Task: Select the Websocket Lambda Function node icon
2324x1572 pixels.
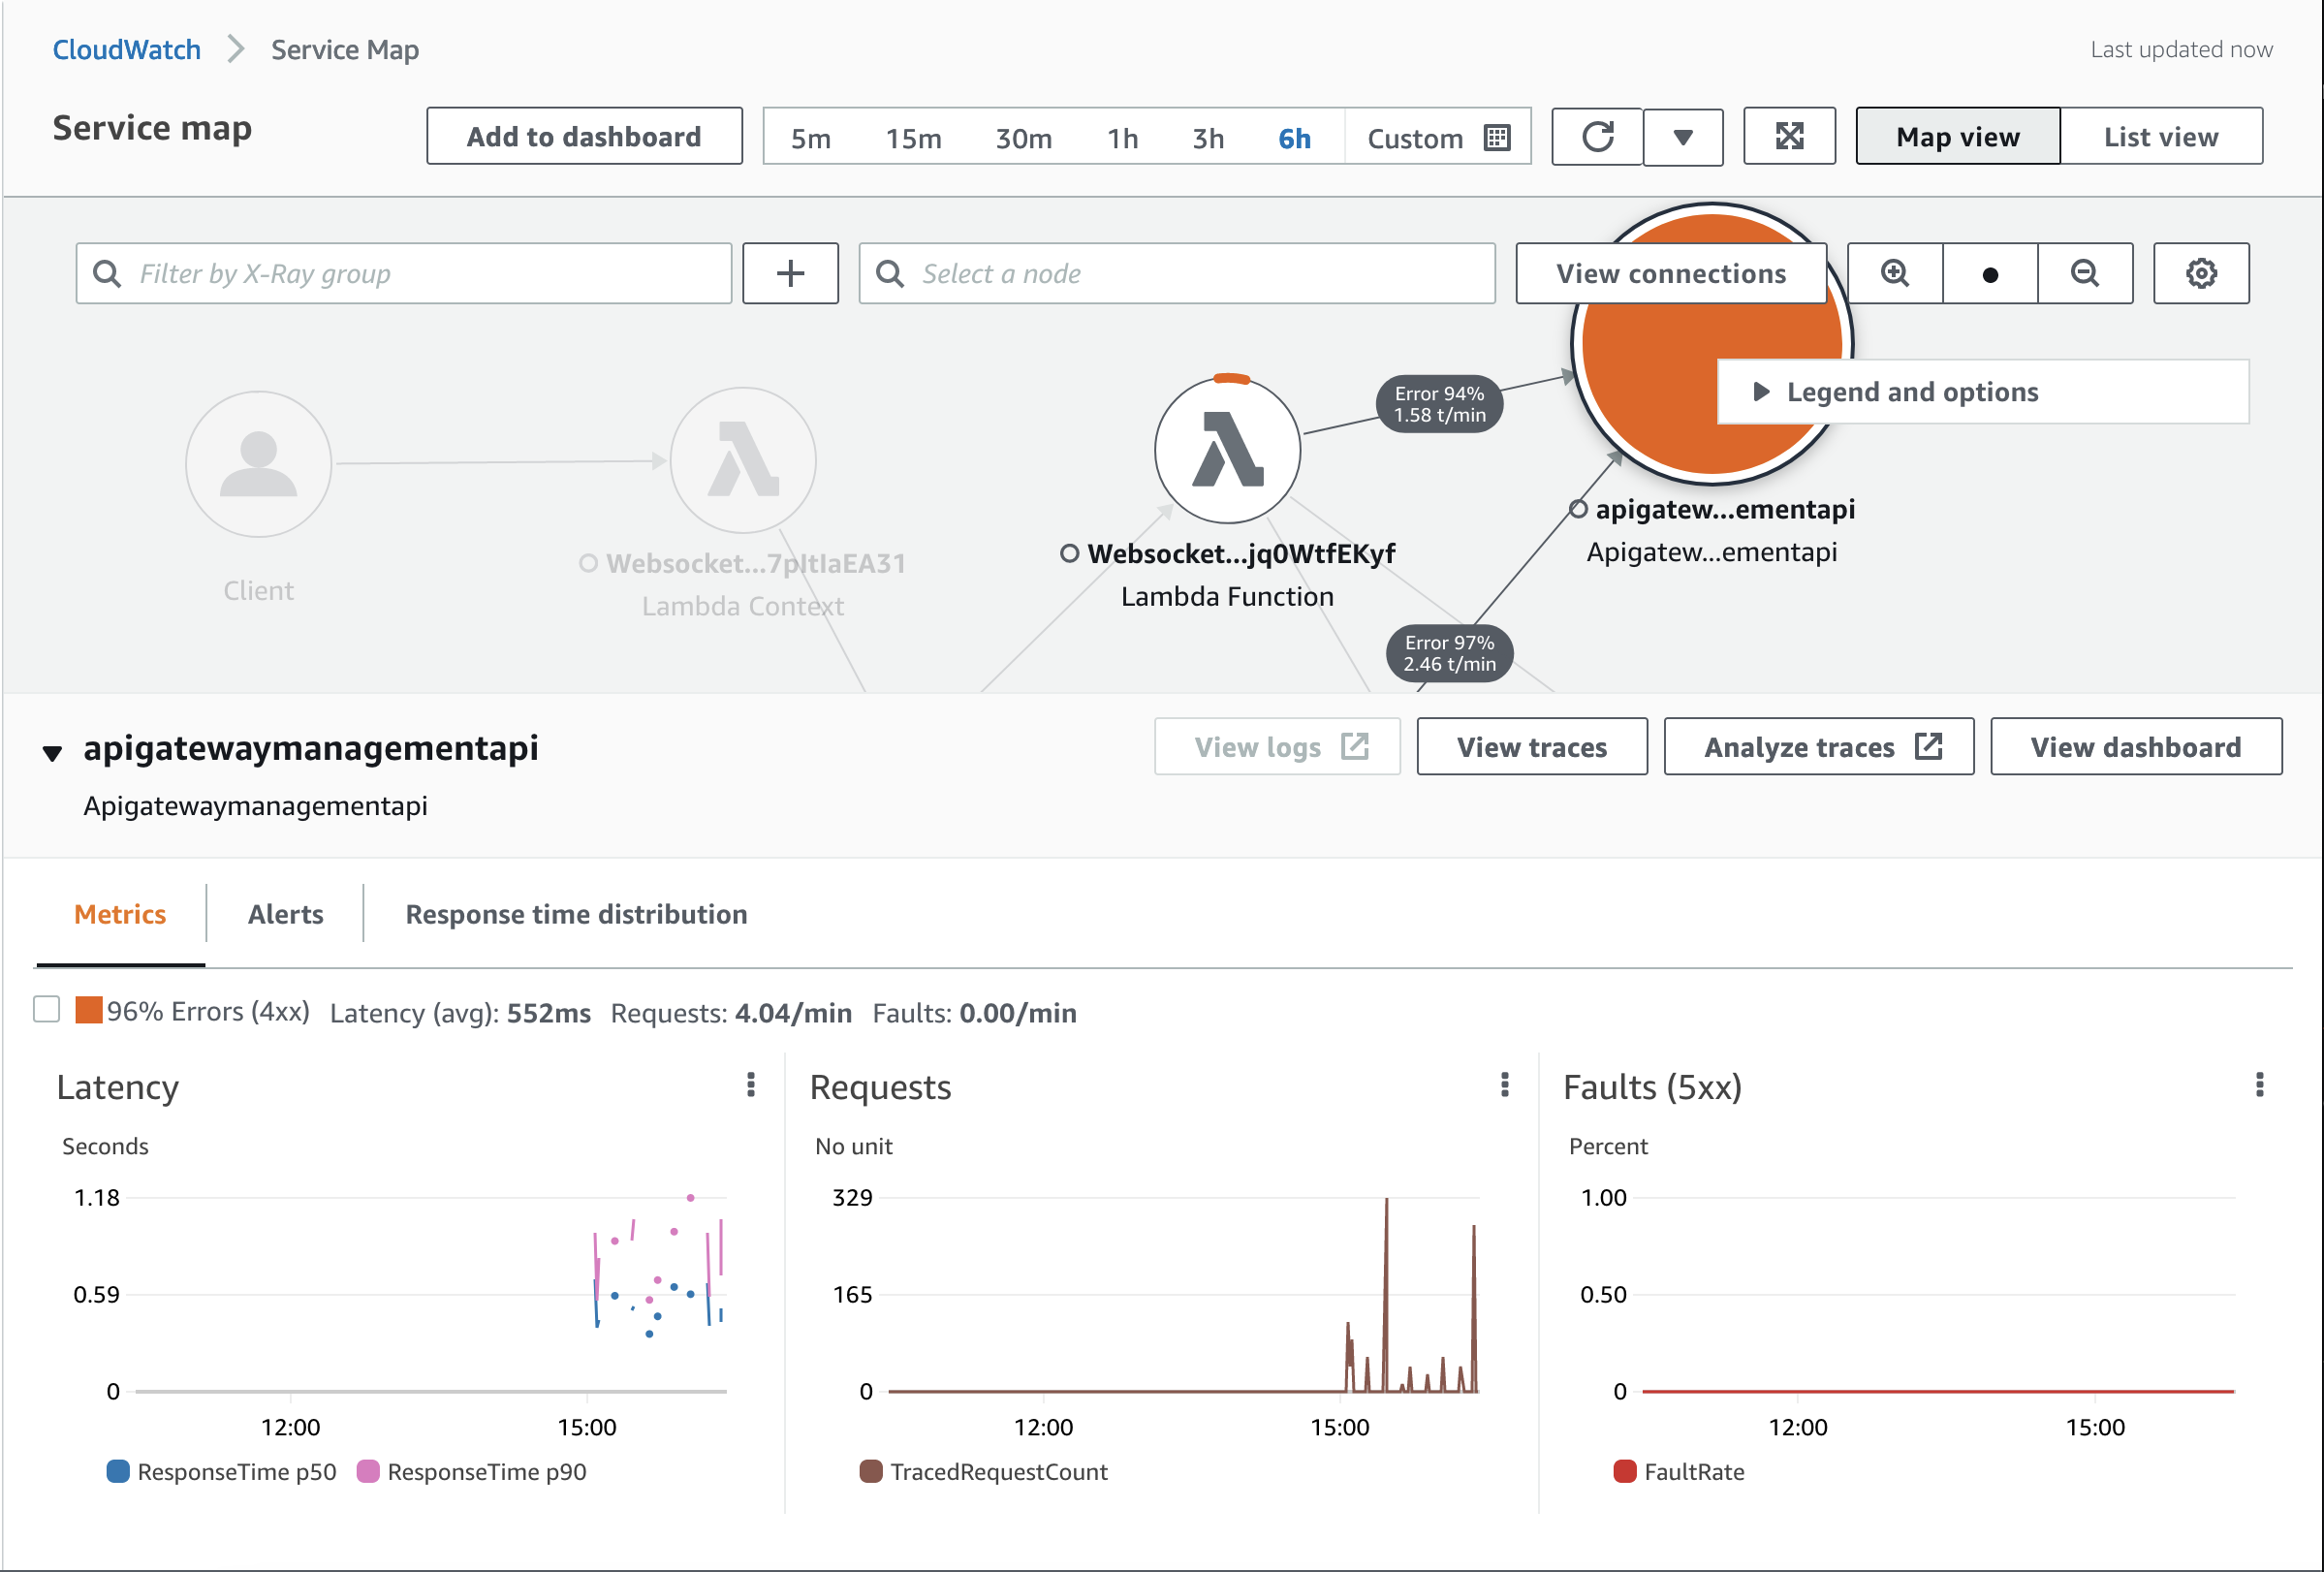Action: click(1227, 450)
